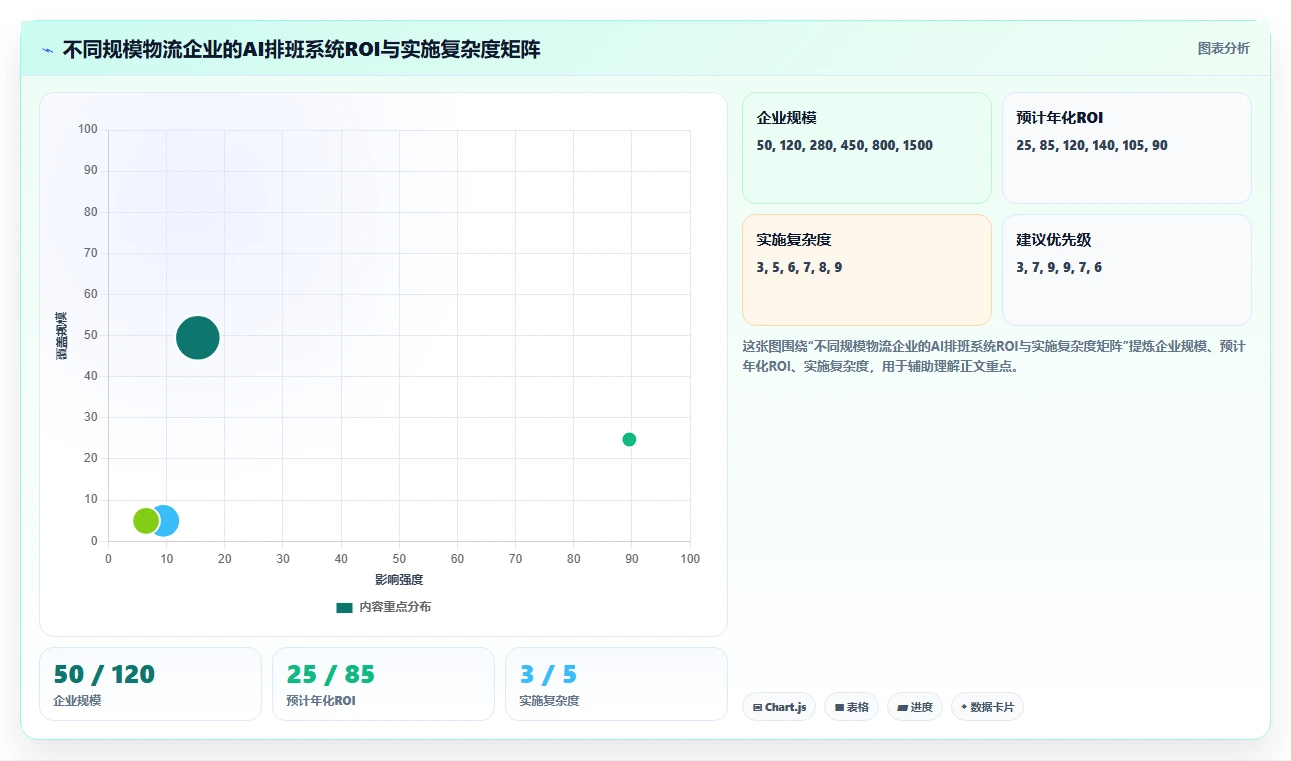Click the Chart.js tag chip
This screenshot has width=1291, height=761.
779,707
